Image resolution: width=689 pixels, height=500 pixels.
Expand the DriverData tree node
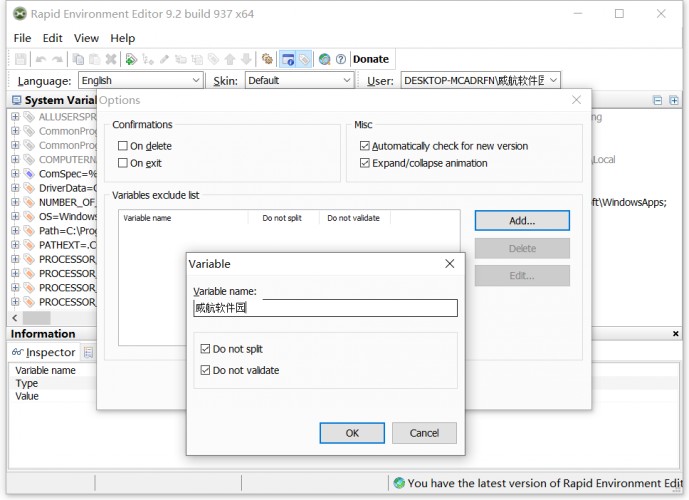tap(15, 188)
